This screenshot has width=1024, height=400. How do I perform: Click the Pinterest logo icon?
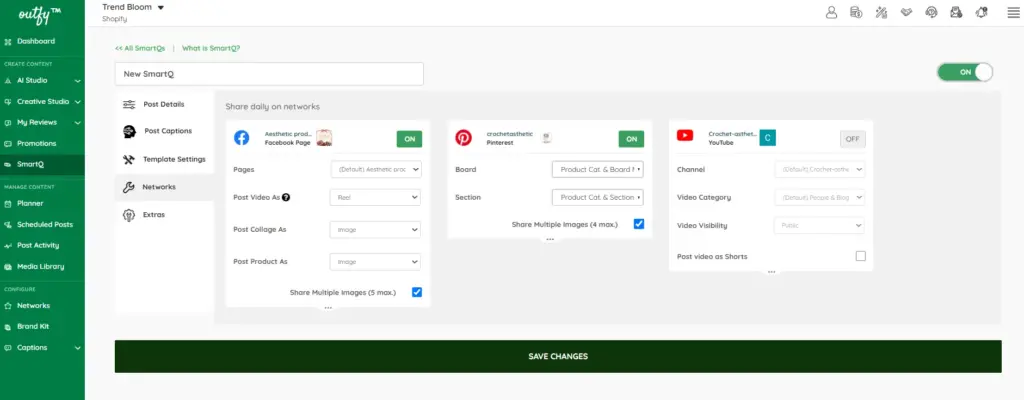tap(463, 137)
